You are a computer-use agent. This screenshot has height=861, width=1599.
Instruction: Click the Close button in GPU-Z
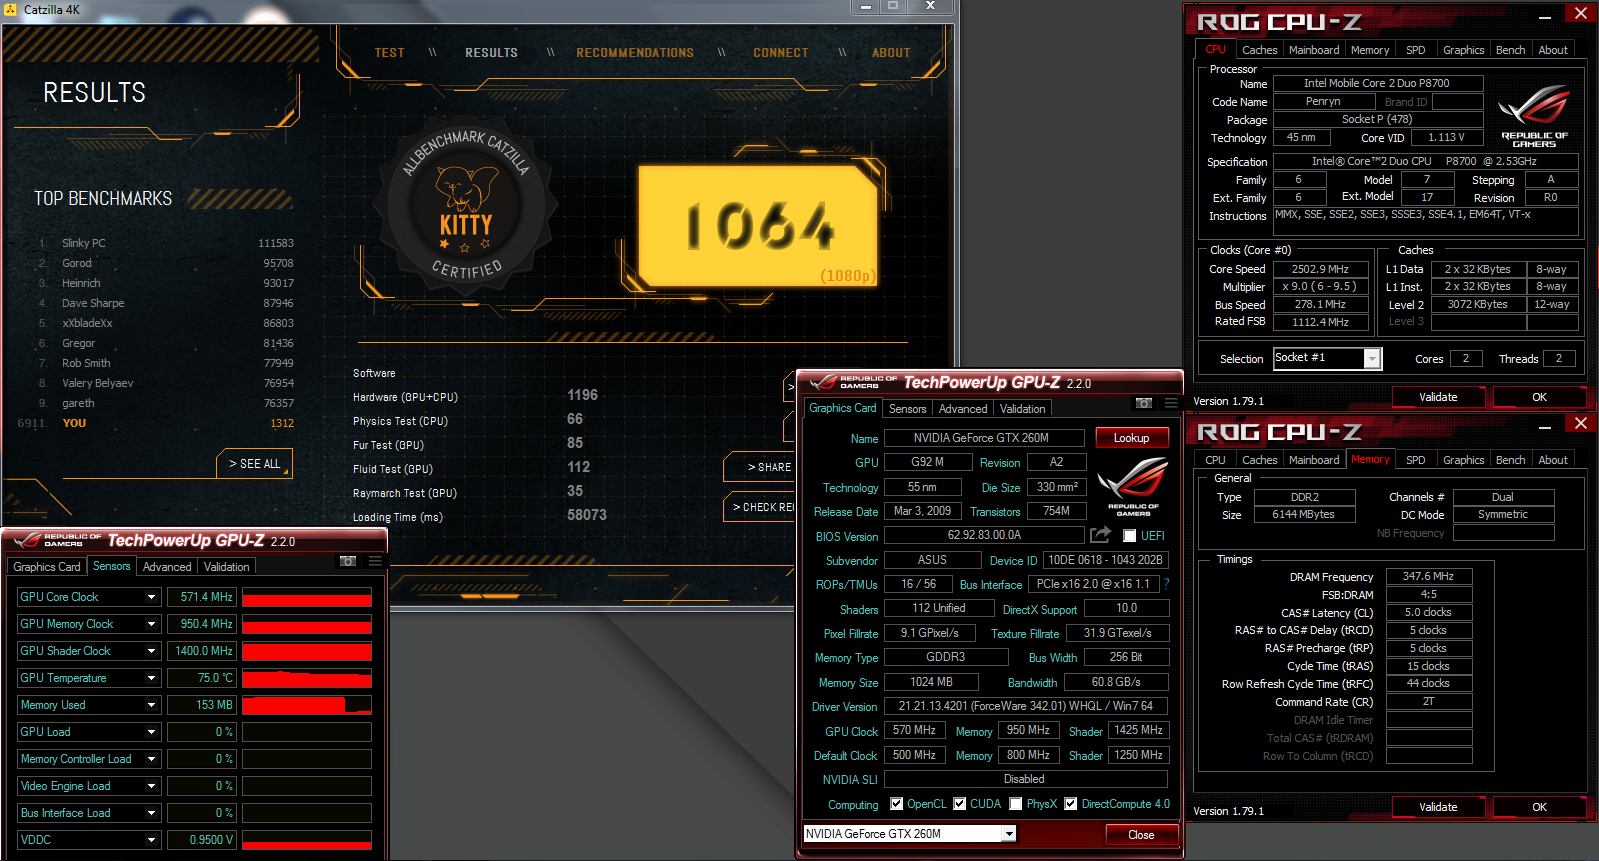pos(1141,835)
